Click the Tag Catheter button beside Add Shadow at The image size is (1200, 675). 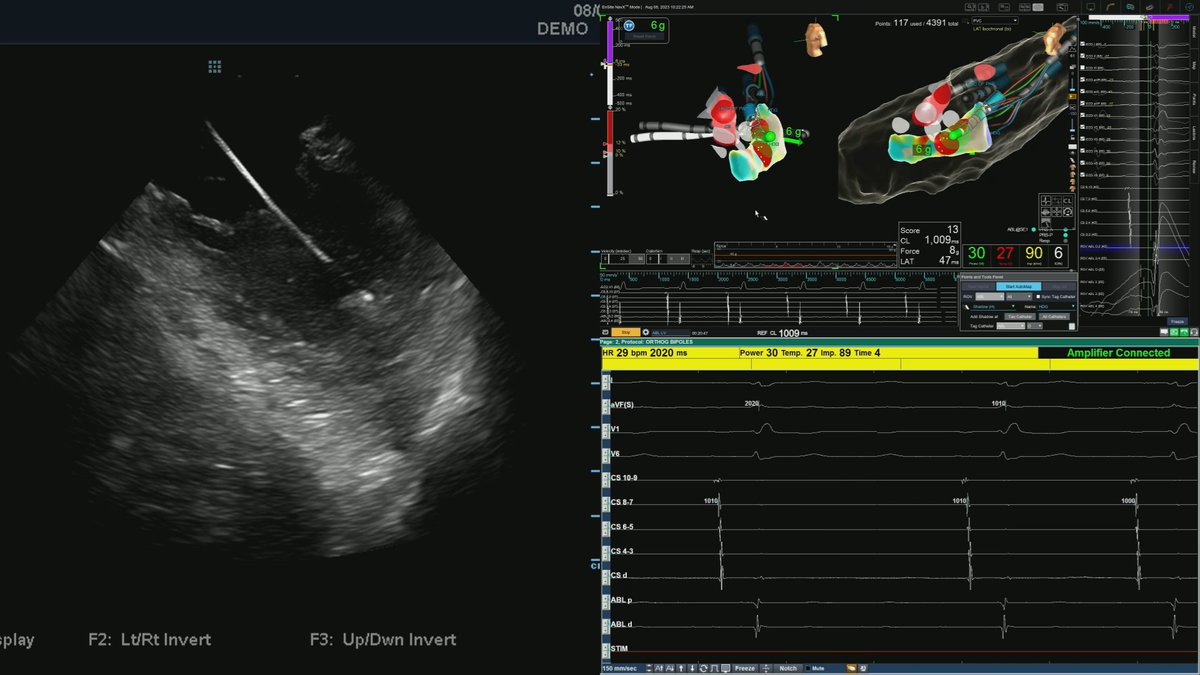pyautogui.click(x=1020, y=316)
